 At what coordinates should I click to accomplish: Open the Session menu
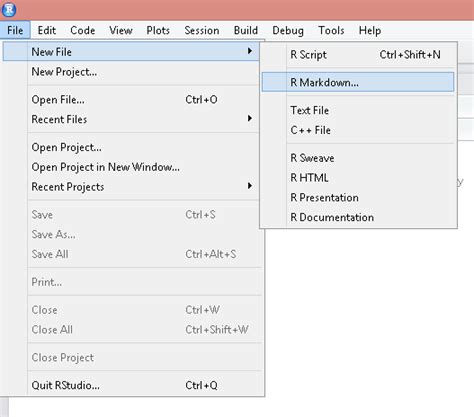coord(202,30)
